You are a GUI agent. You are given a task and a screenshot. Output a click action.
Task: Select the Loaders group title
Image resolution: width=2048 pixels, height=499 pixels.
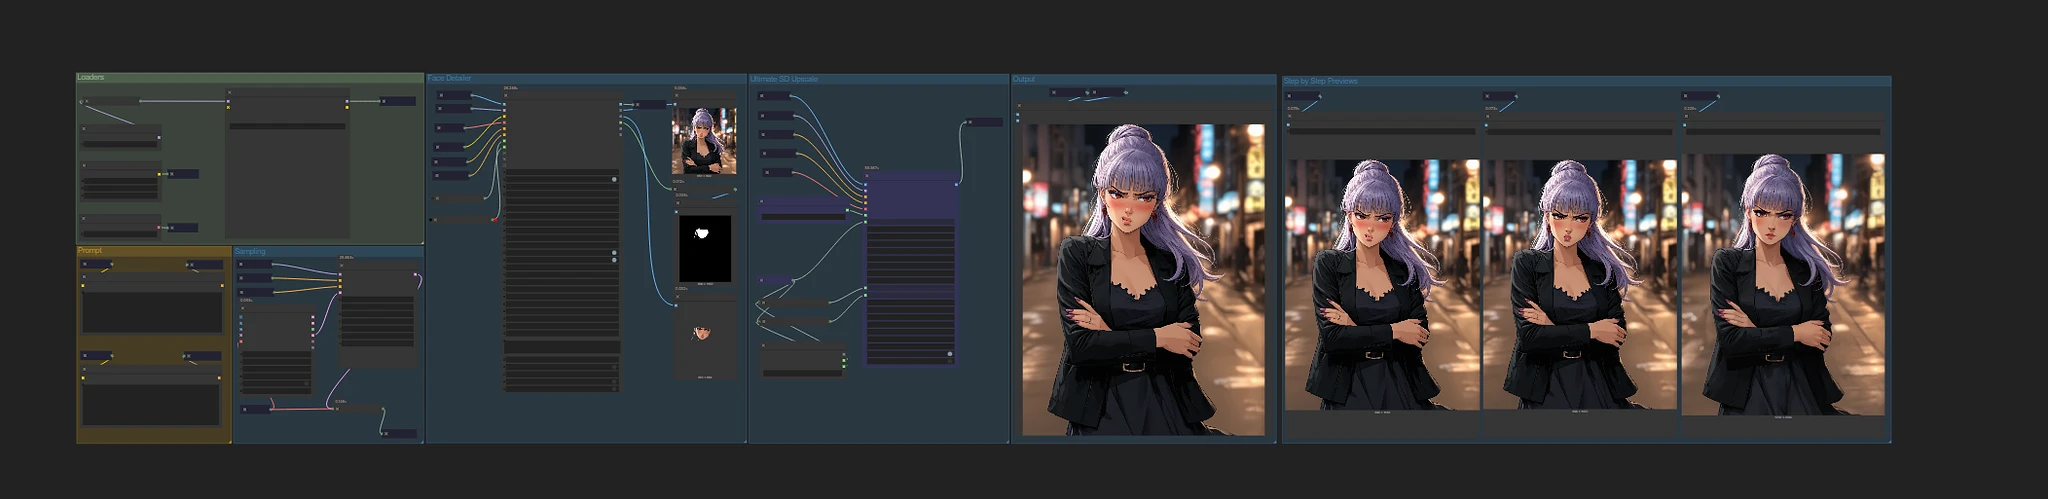pyautogui.click(x=90, y=77)
